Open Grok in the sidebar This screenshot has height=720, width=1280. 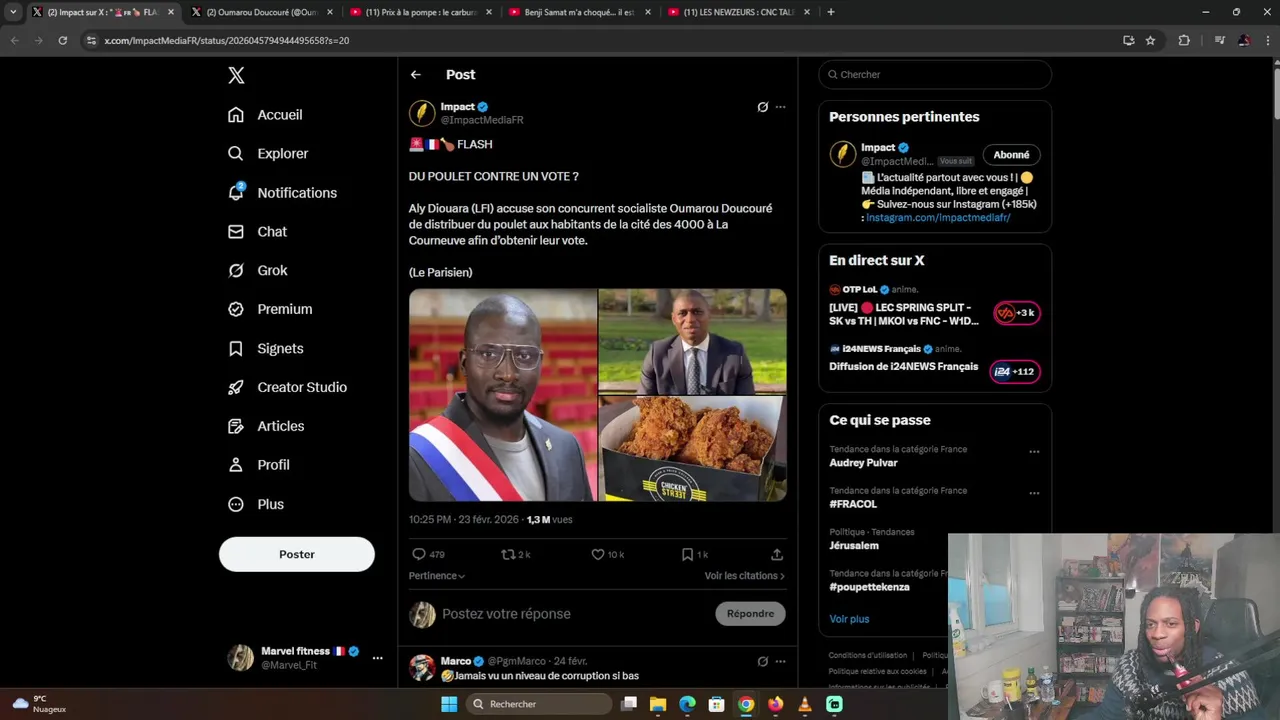click(258, 271)
